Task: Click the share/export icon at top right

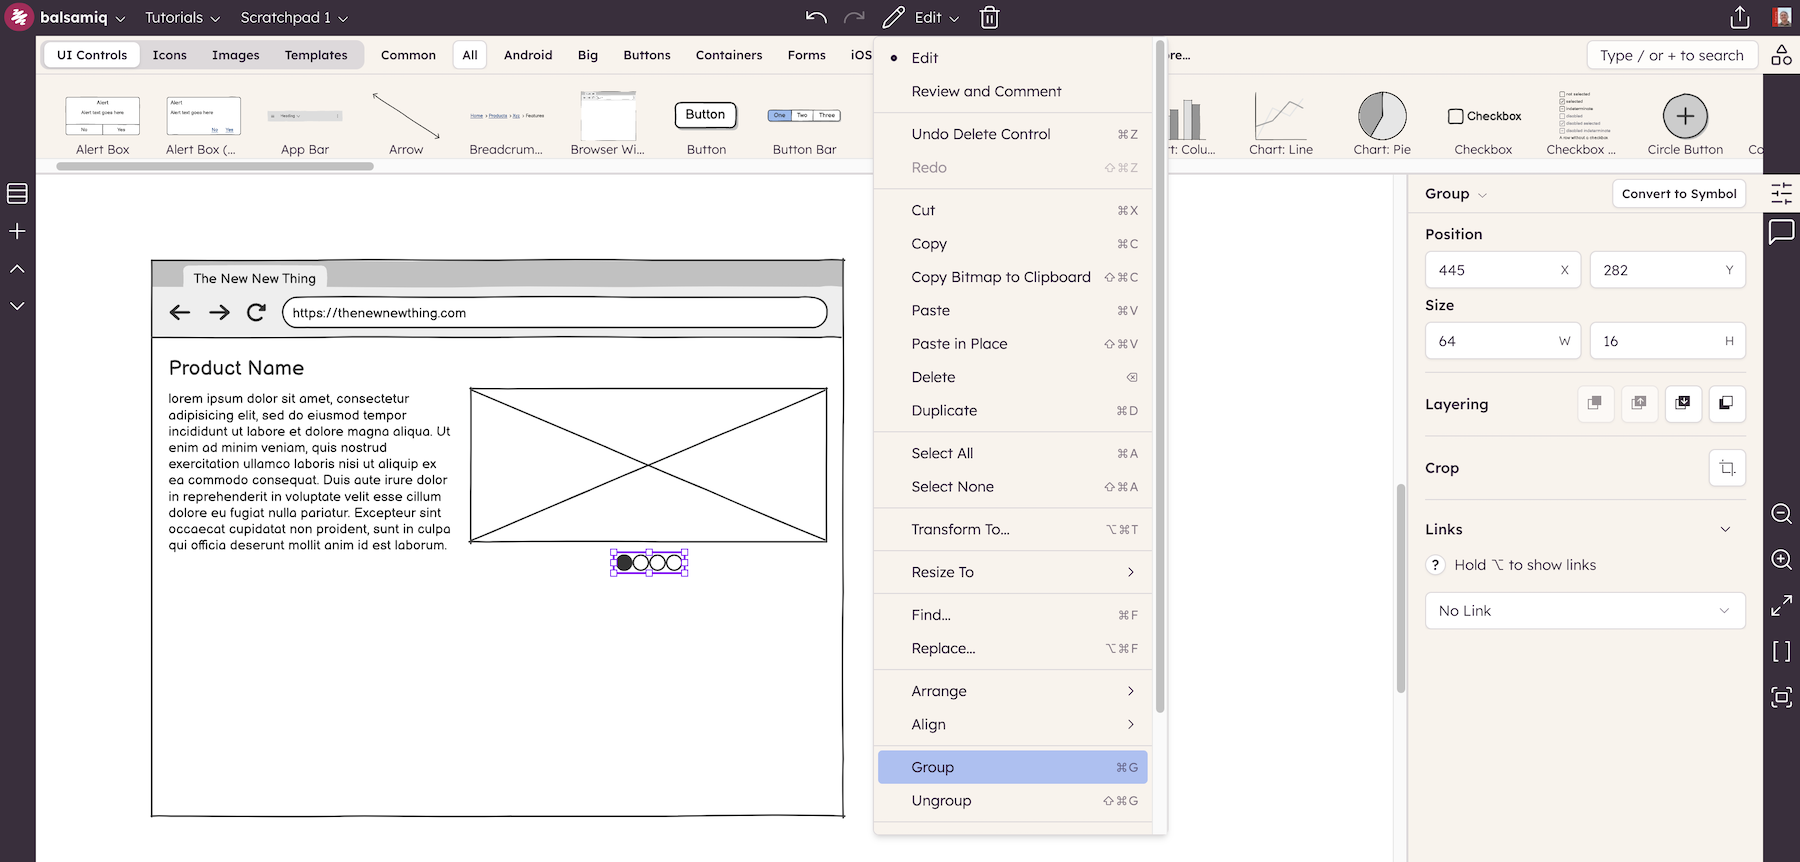Action: pos(1740,17)
